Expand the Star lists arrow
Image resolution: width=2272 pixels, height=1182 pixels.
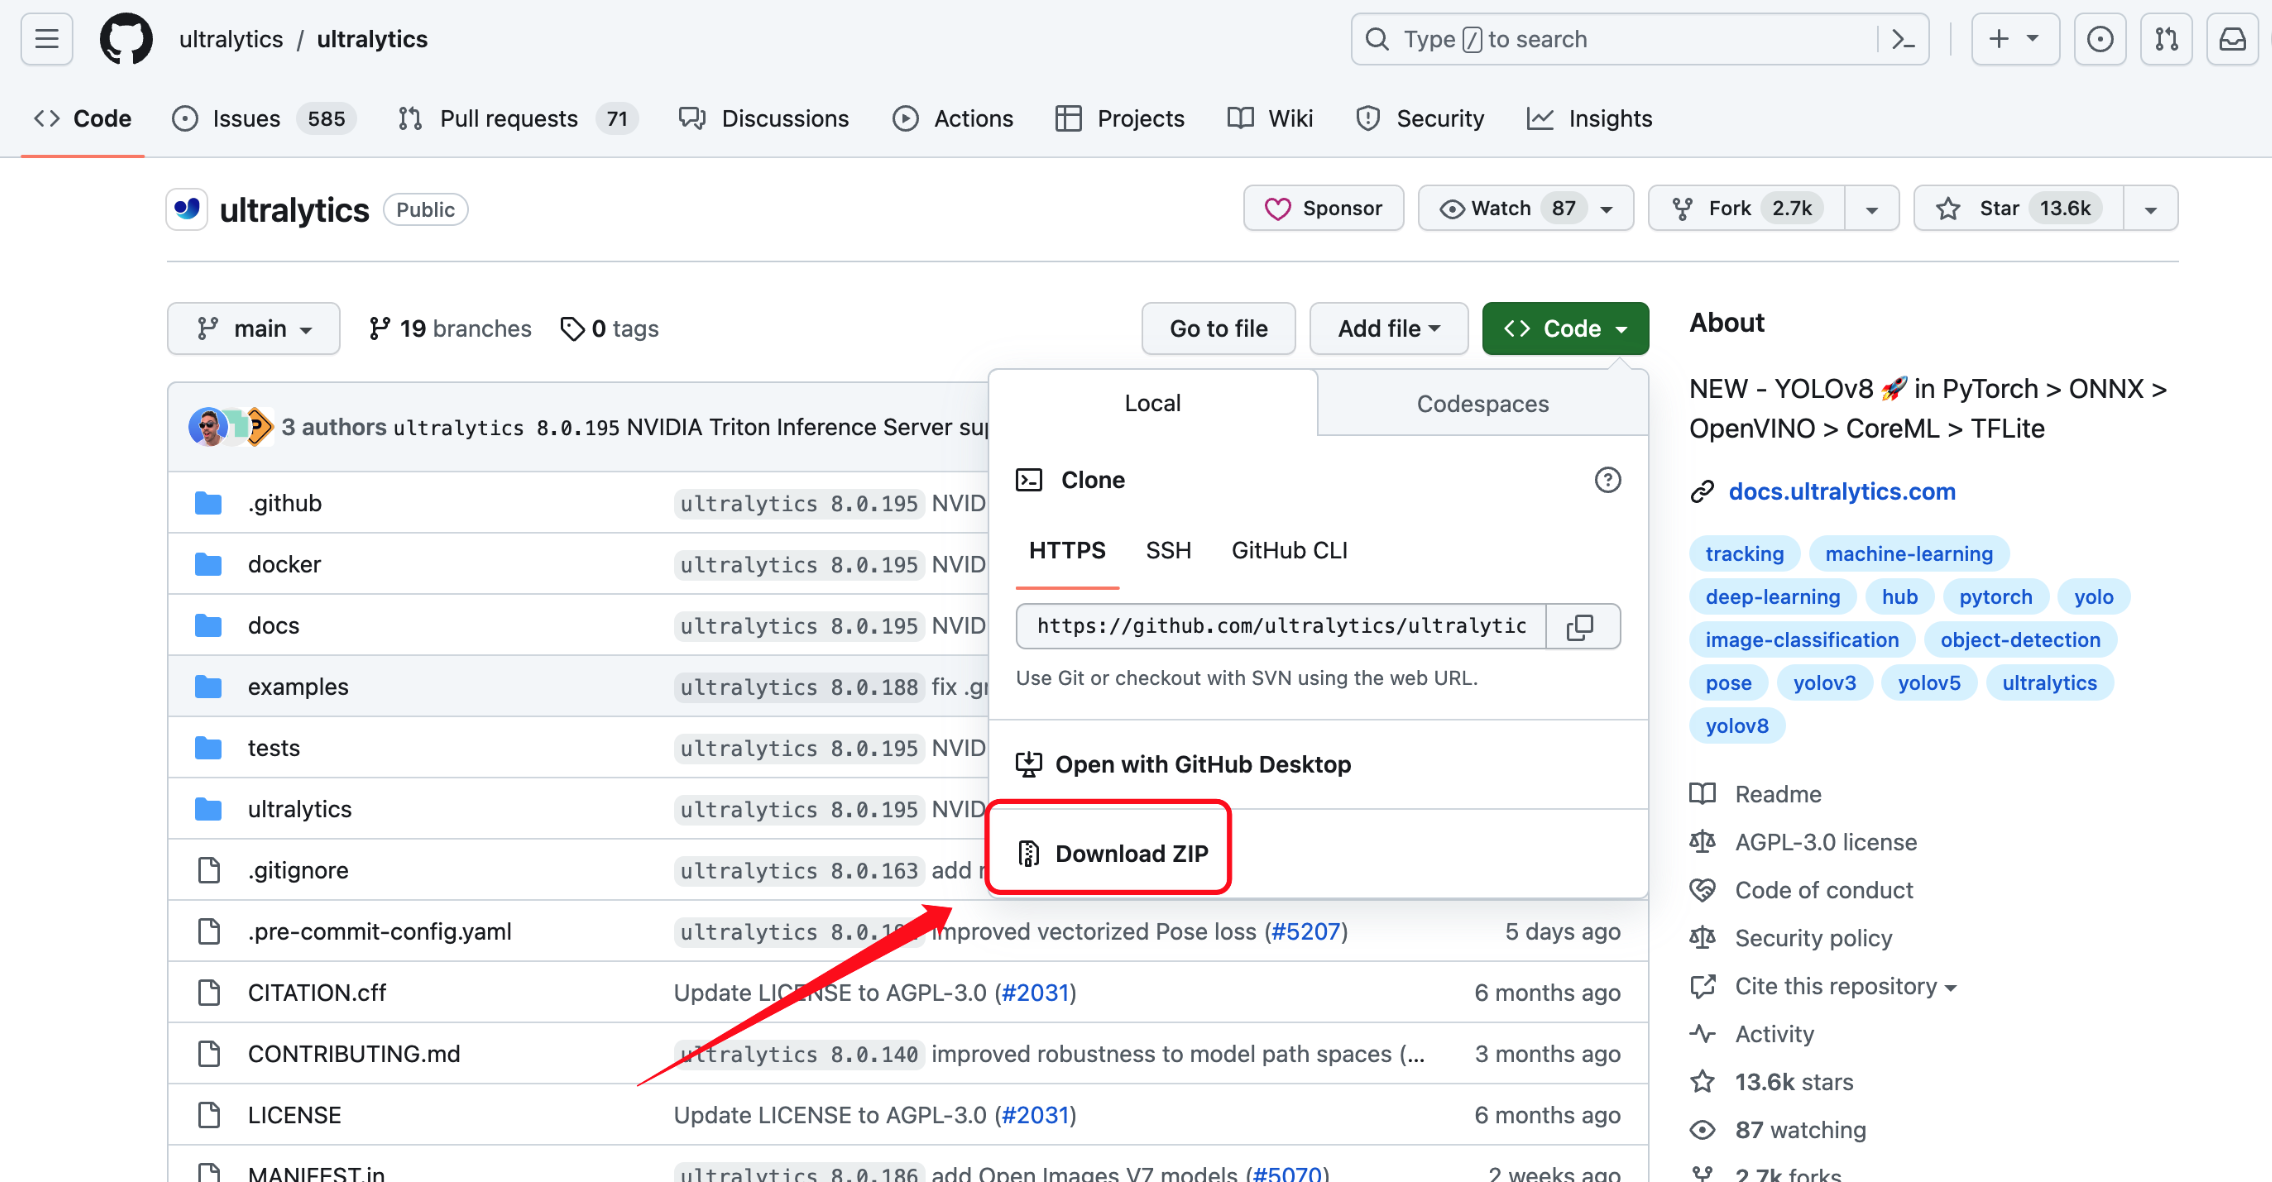2150,208
